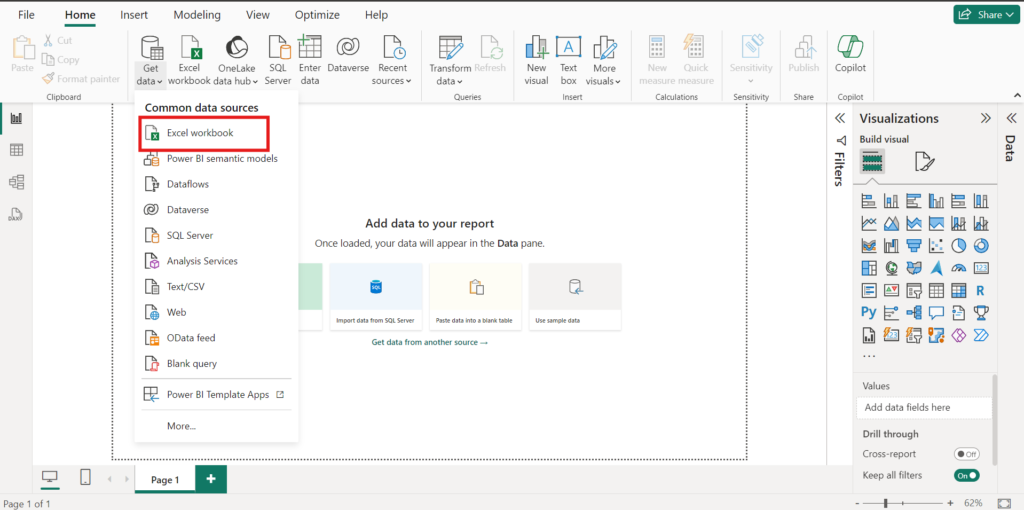Choose OData feed source
Image resolution: width=1024 pixels, height=510 pixels.
point(216,338)
